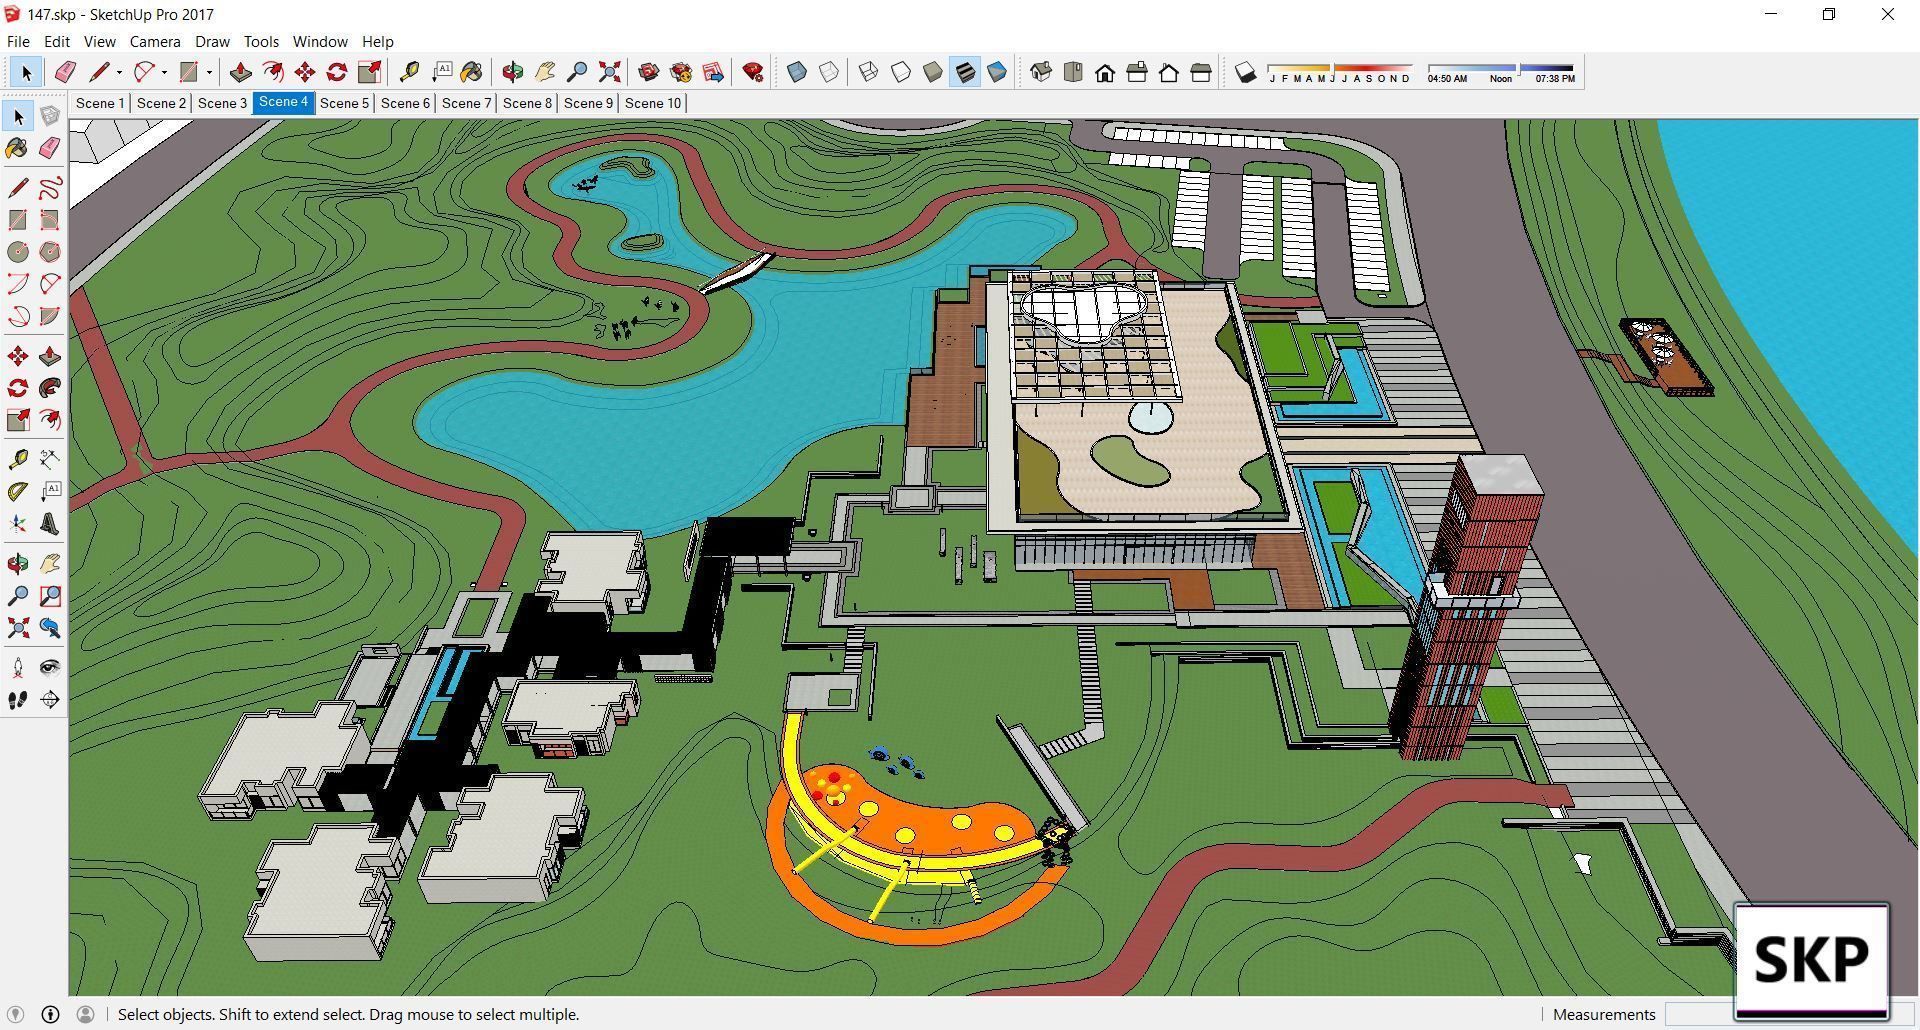Select the Circle tool in left toolbar
Screen dimensions: 1920x1030
pyautogui.click(x=18, y=252)
